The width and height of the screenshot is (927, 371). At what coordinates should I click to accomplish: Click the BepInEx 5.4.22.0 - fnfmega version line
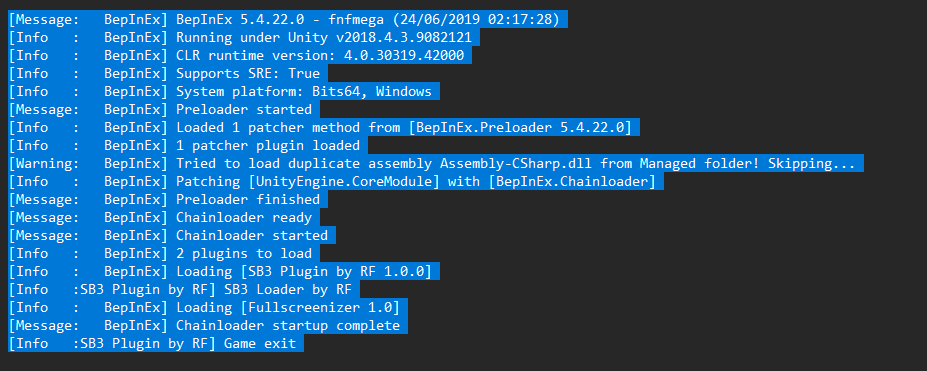[x=288, y=19]
